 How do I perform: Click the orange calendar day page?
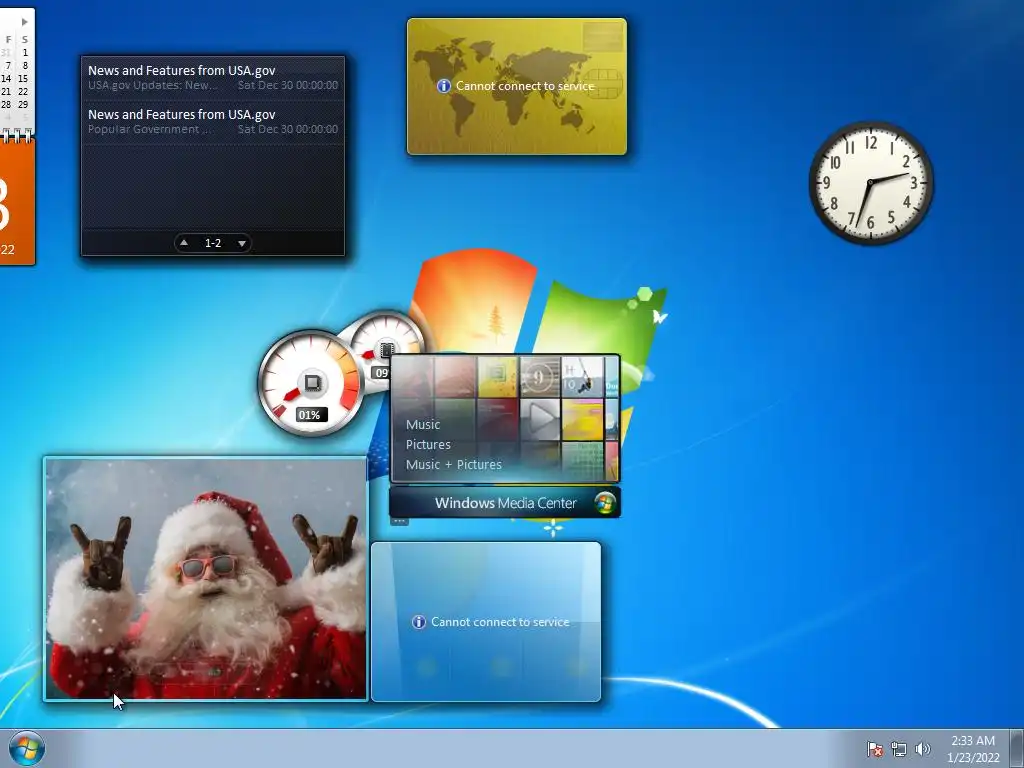tap(17, 200)
